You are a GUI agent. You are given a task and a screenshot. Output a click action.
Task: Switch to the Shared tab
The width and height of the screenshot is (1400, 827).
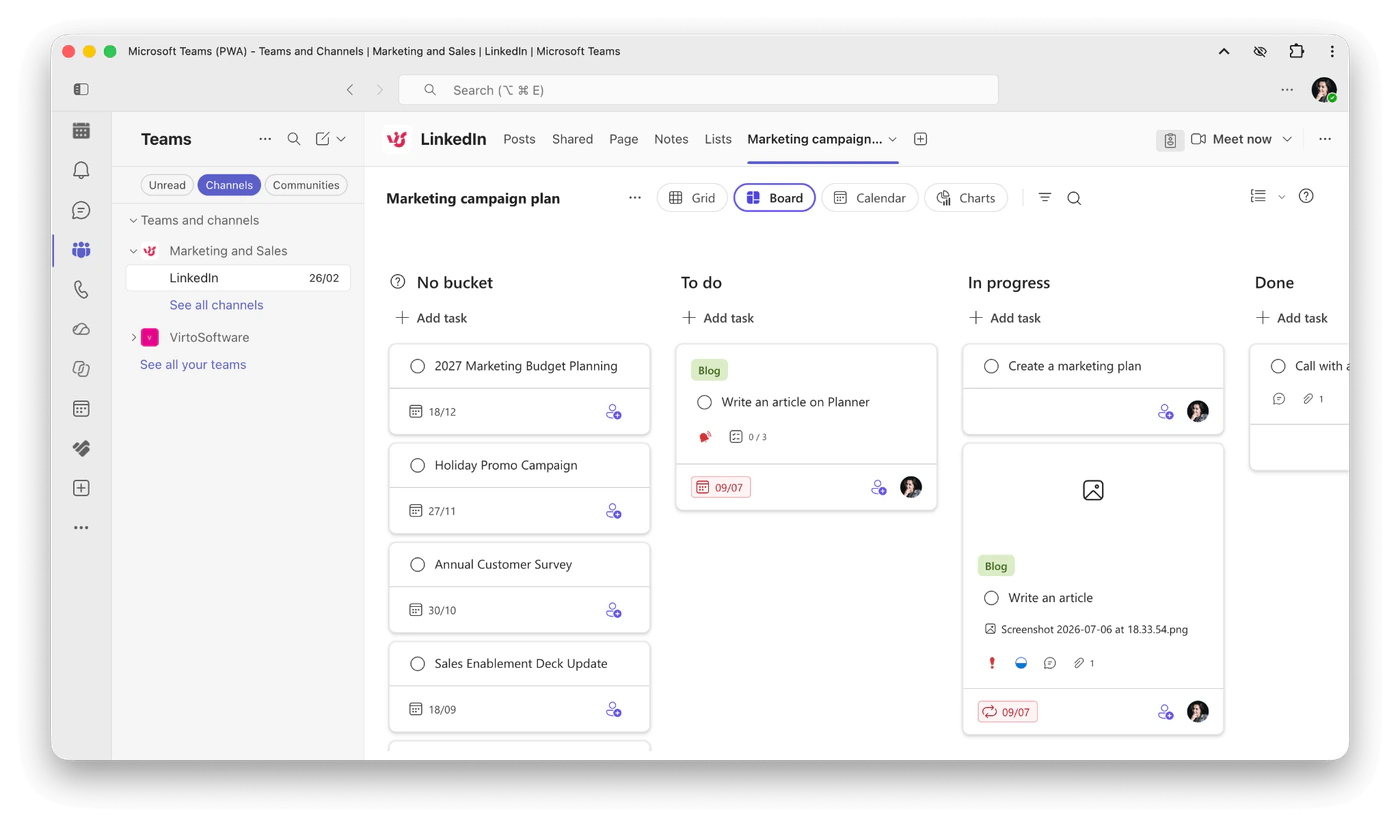572,139
